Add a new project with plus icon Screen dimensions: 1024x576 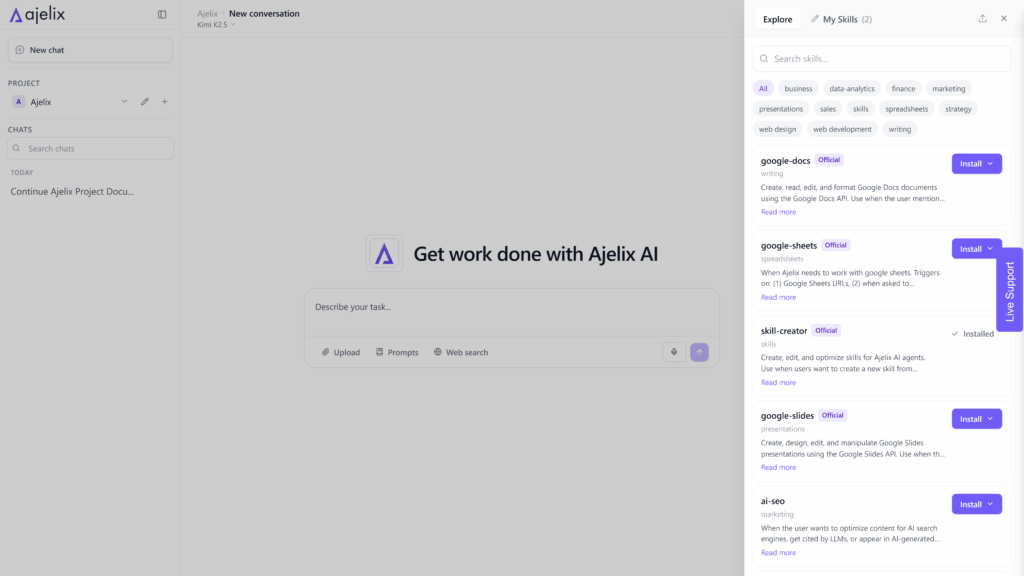click(165, 102)
